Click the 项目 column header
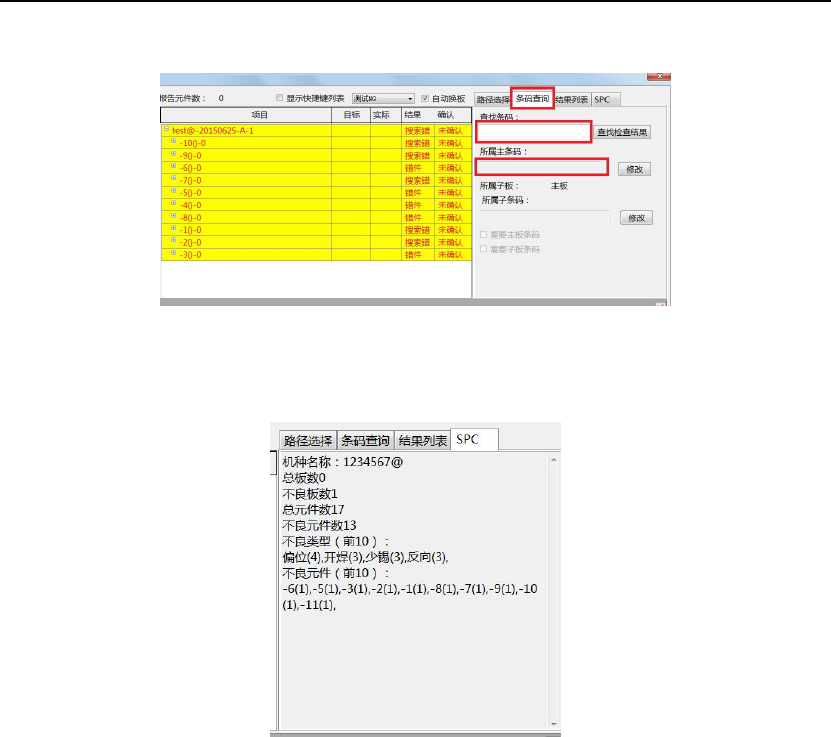831x737 pixels. pos(246,115)
